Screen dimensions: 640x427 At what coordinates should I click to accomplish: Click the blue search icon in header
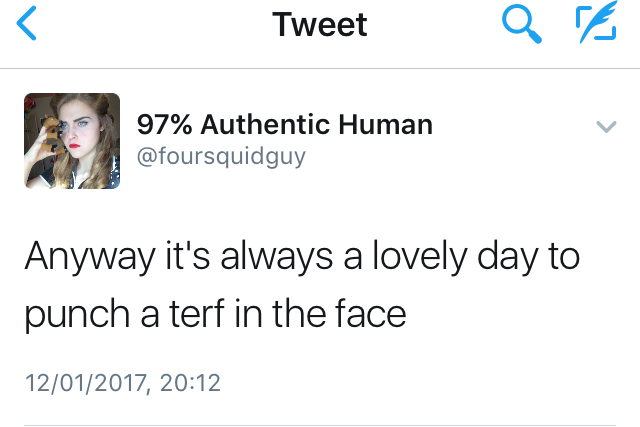(x=521, y=25)
